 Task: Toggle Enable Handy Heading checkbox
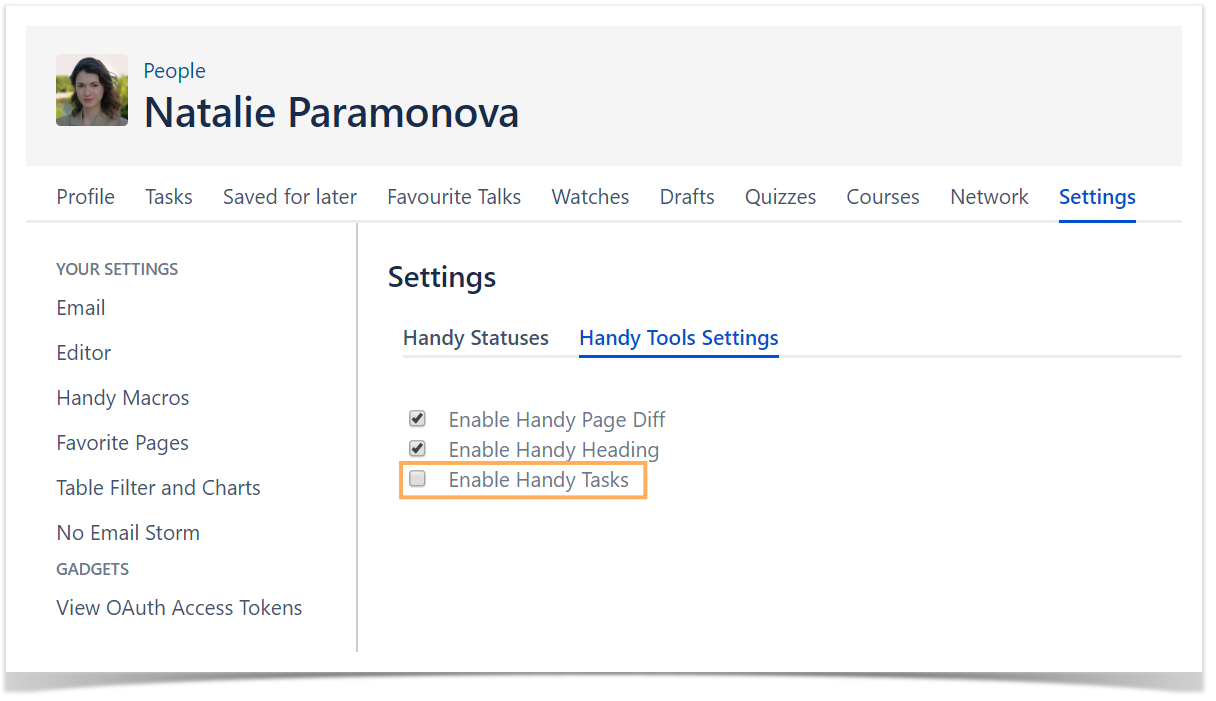click(418, 448)
